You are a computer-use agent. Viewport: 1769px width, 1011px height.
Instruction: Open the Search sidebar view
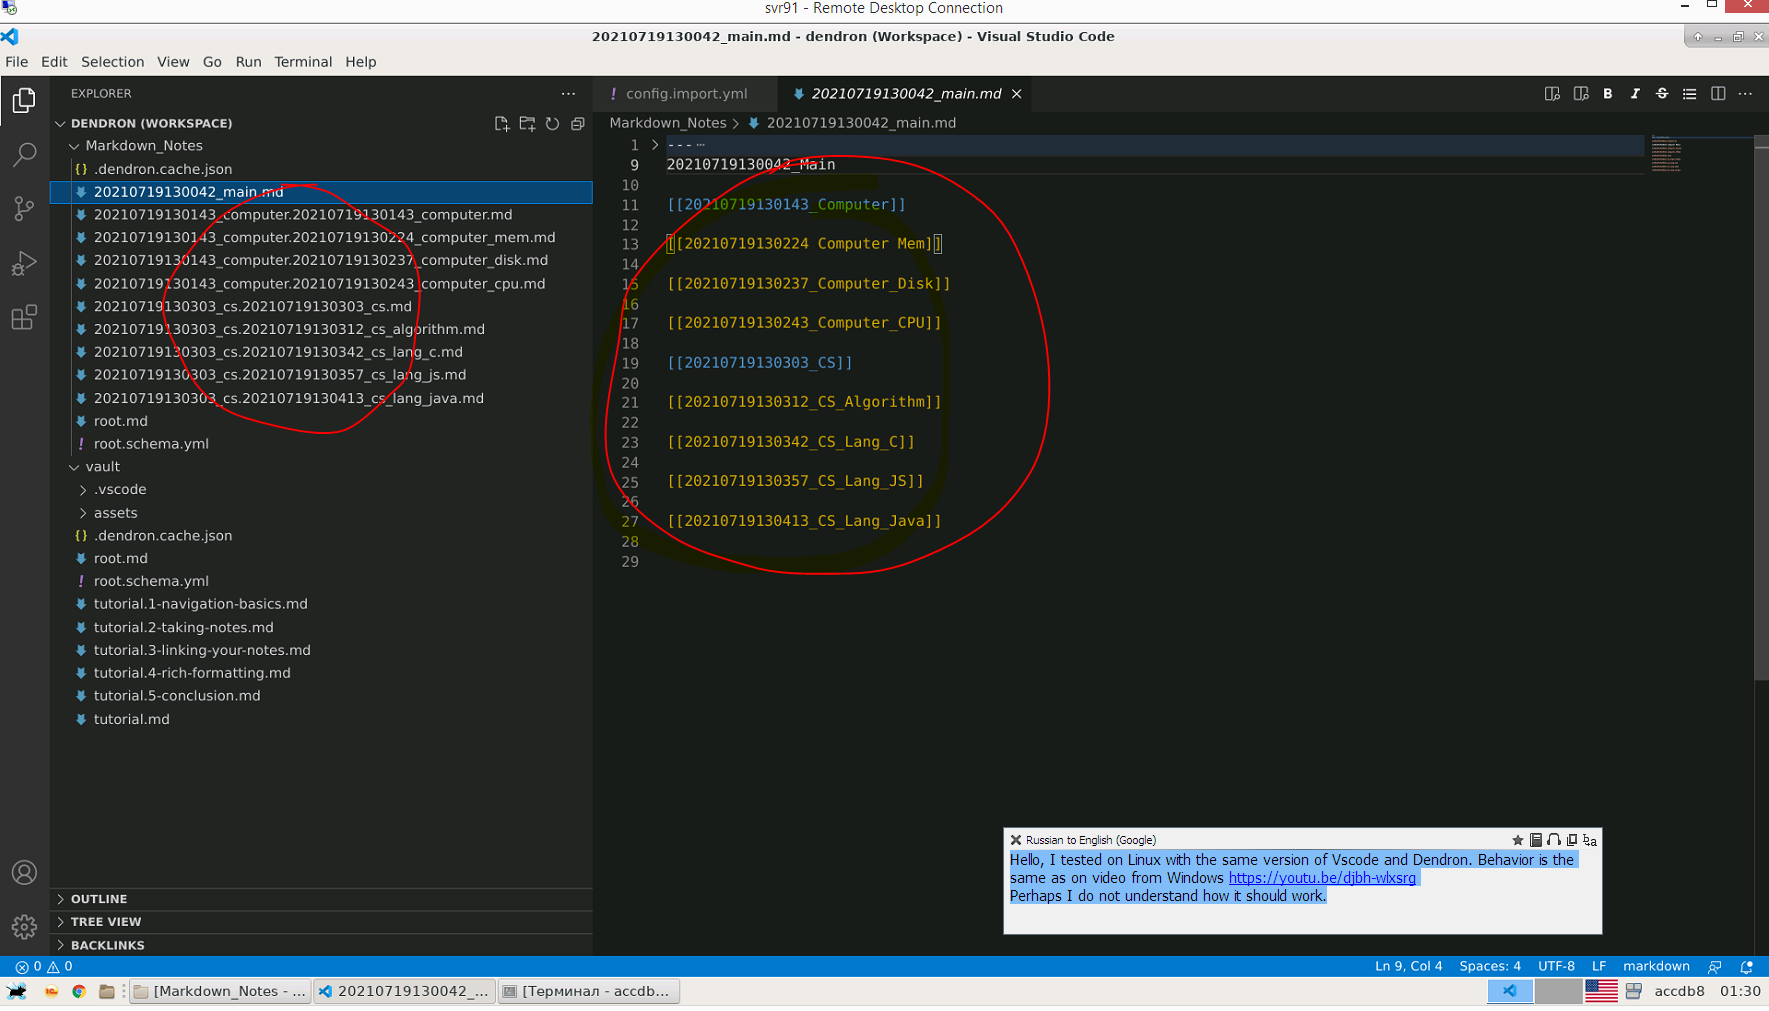[x=23, y=154]
